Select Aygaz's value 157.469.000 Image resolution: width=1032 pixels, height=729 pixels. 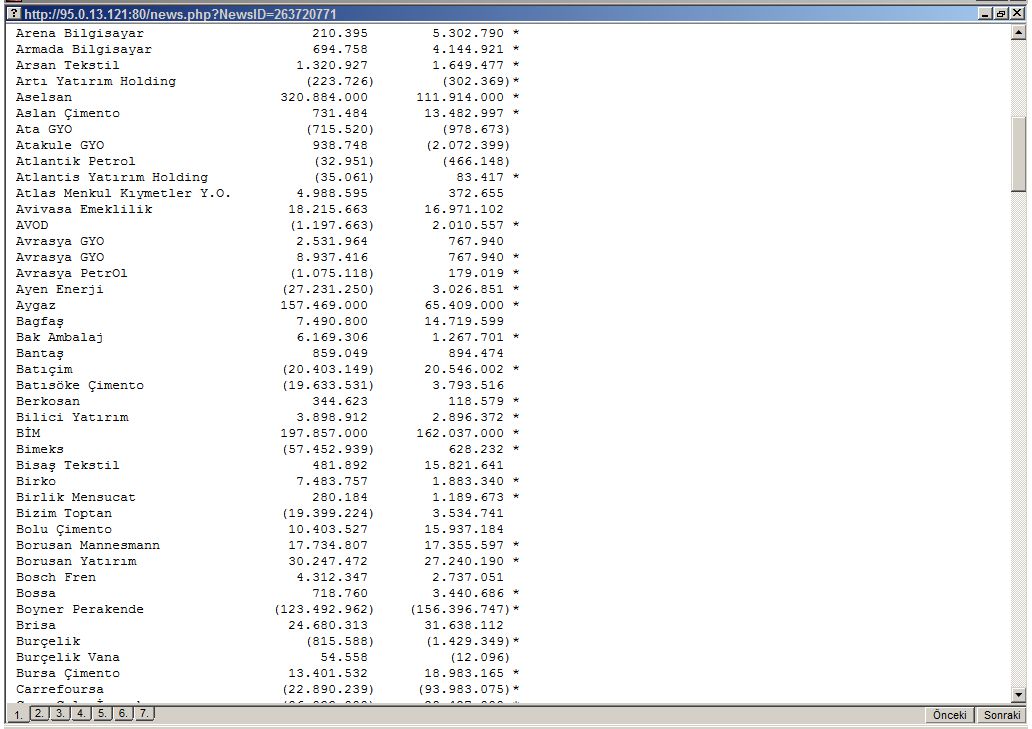324,305
